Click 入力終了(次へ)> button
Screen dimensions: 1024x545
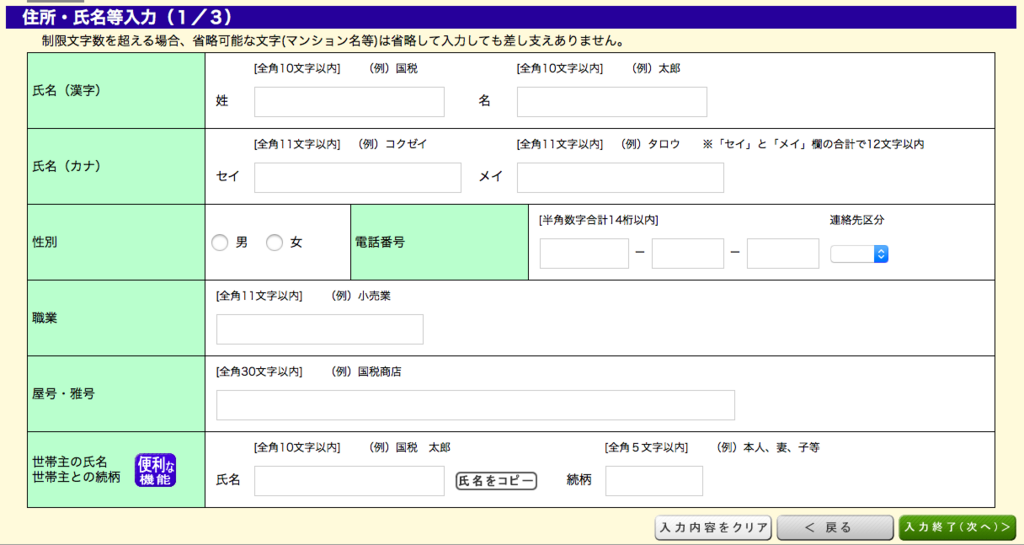[x=957, y=527]
